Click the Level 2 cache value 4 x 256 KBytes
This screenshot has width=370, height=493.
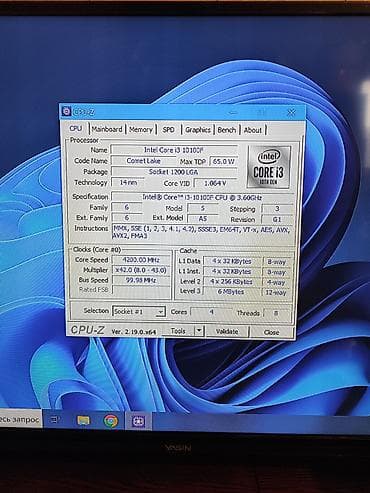[231, 282]
